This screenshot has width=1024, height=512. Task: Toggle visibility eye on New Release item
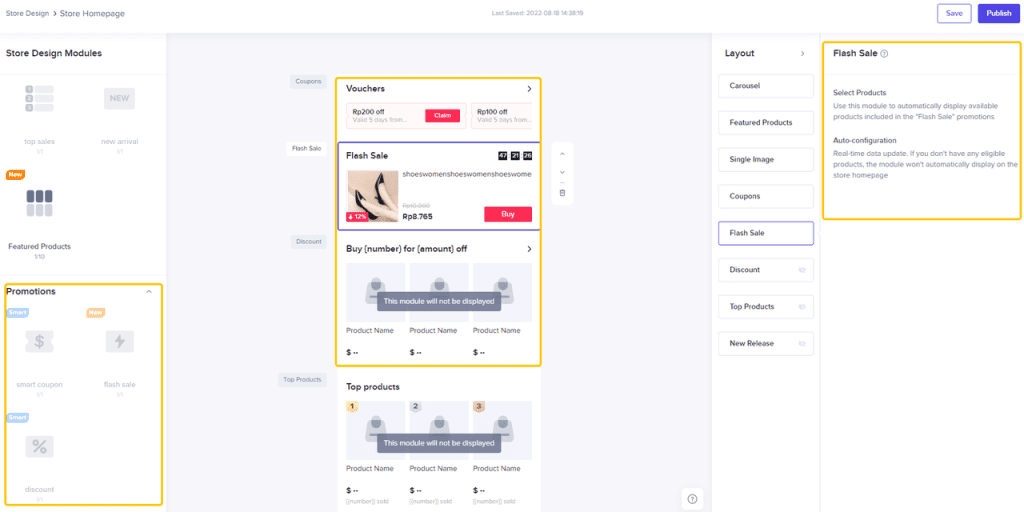802,344
